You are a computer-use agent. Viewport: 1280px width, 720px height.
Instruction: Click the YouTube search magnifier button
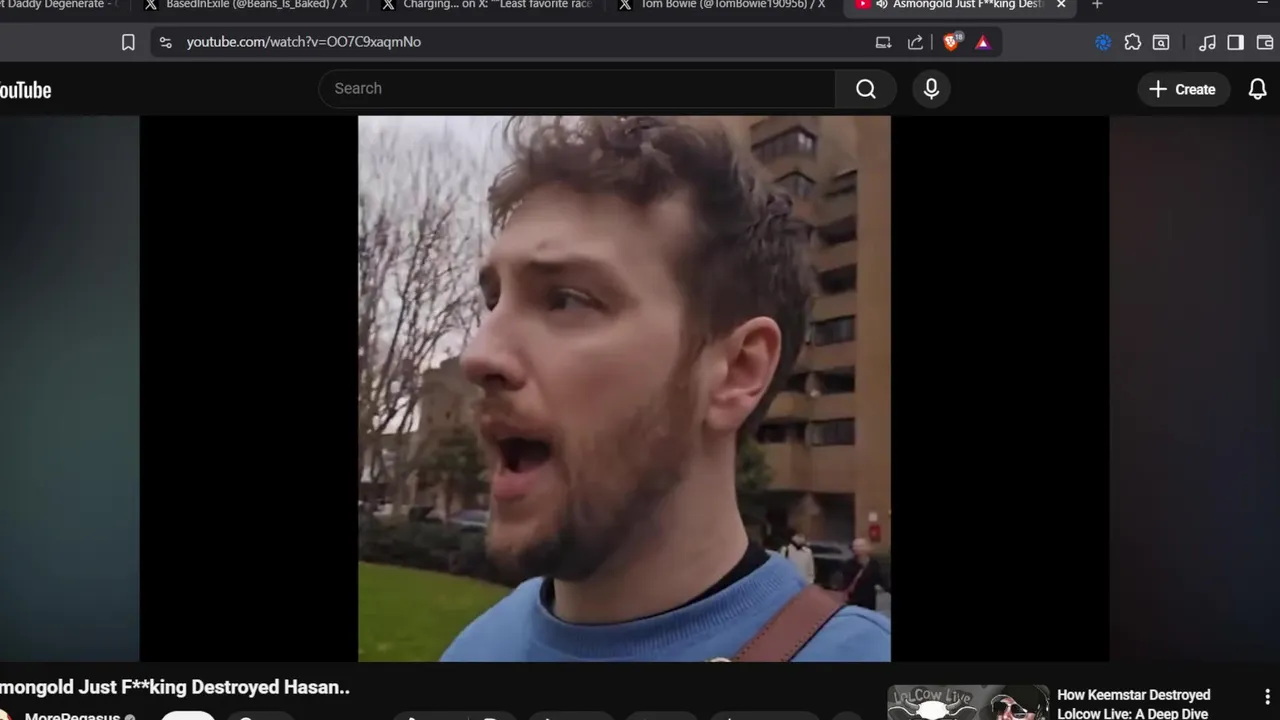click(x=866, y=89)
